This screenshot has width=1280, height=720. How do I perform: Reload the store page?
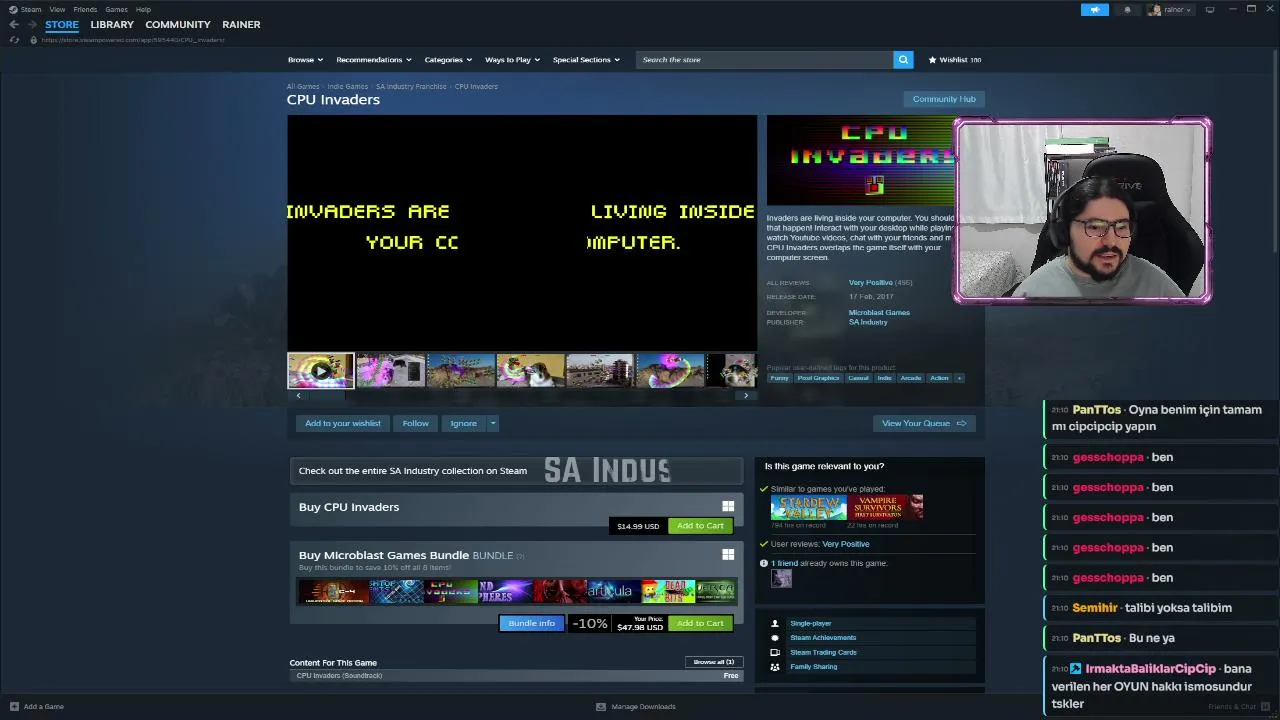14,40
